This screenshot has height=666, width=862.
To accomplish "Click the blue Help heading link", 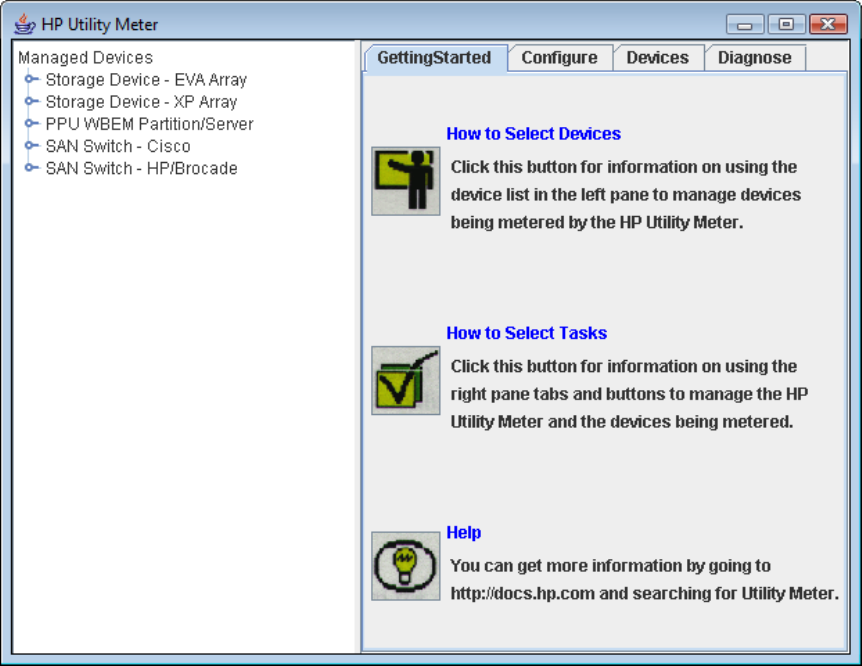I will point(463,532).
